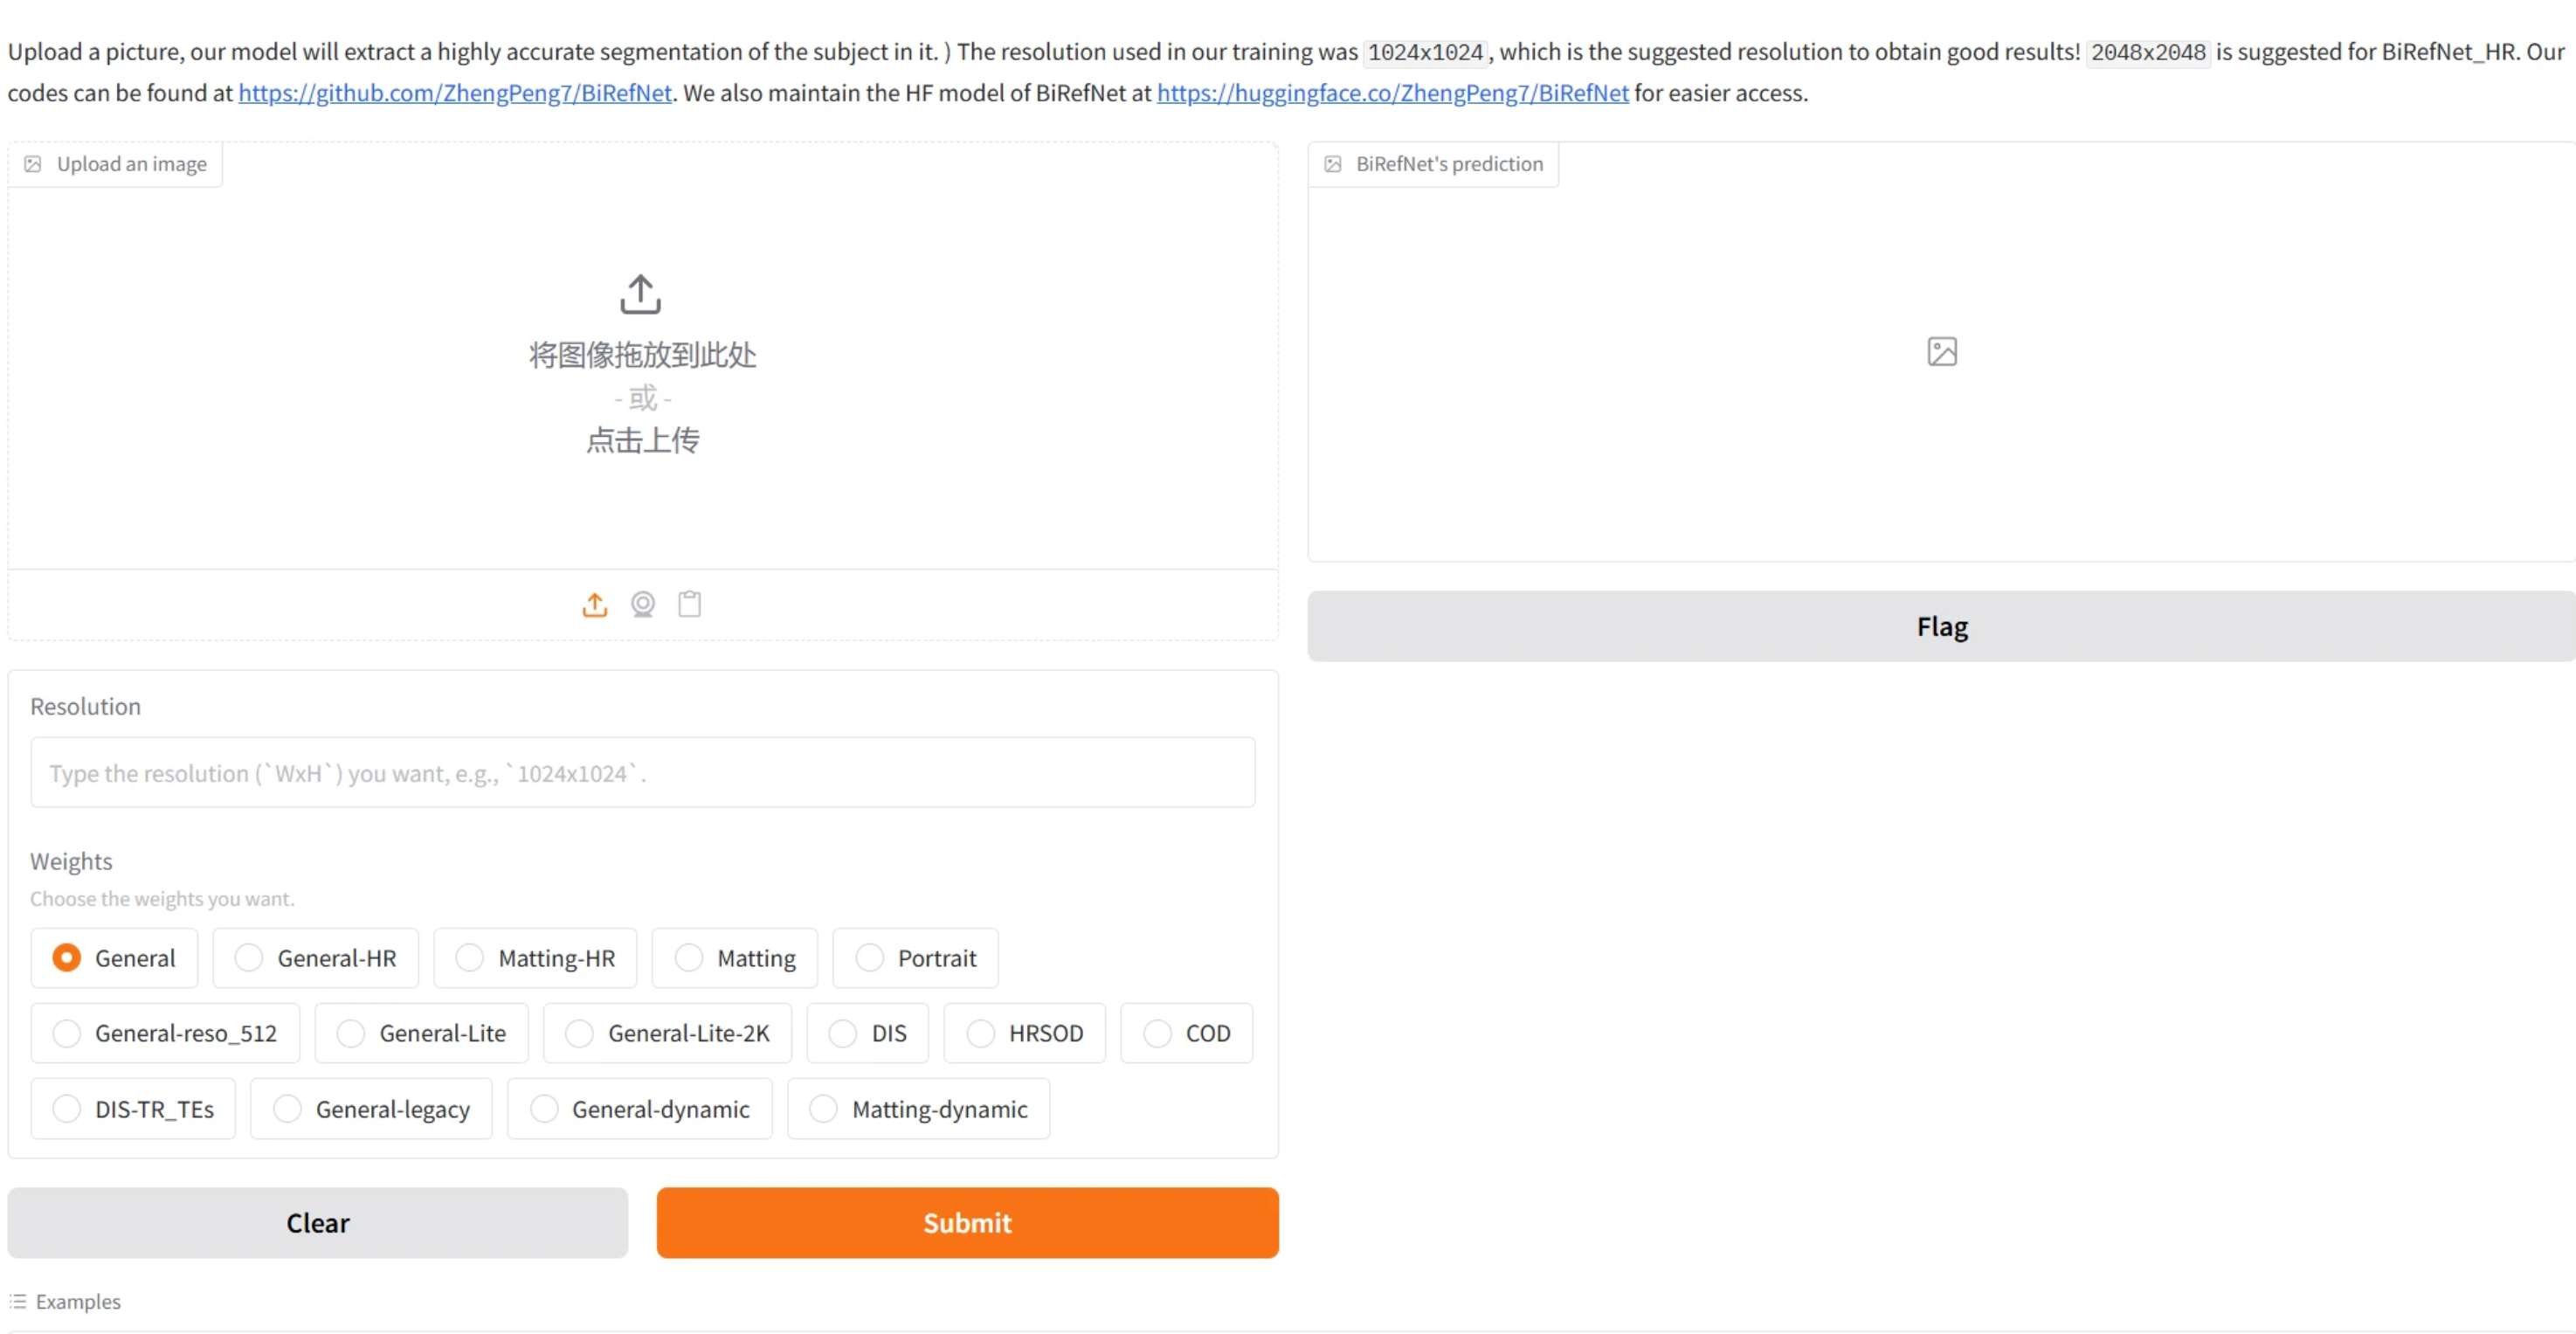Select the Portrait weights option
2576x1334 pixels.
870,958
